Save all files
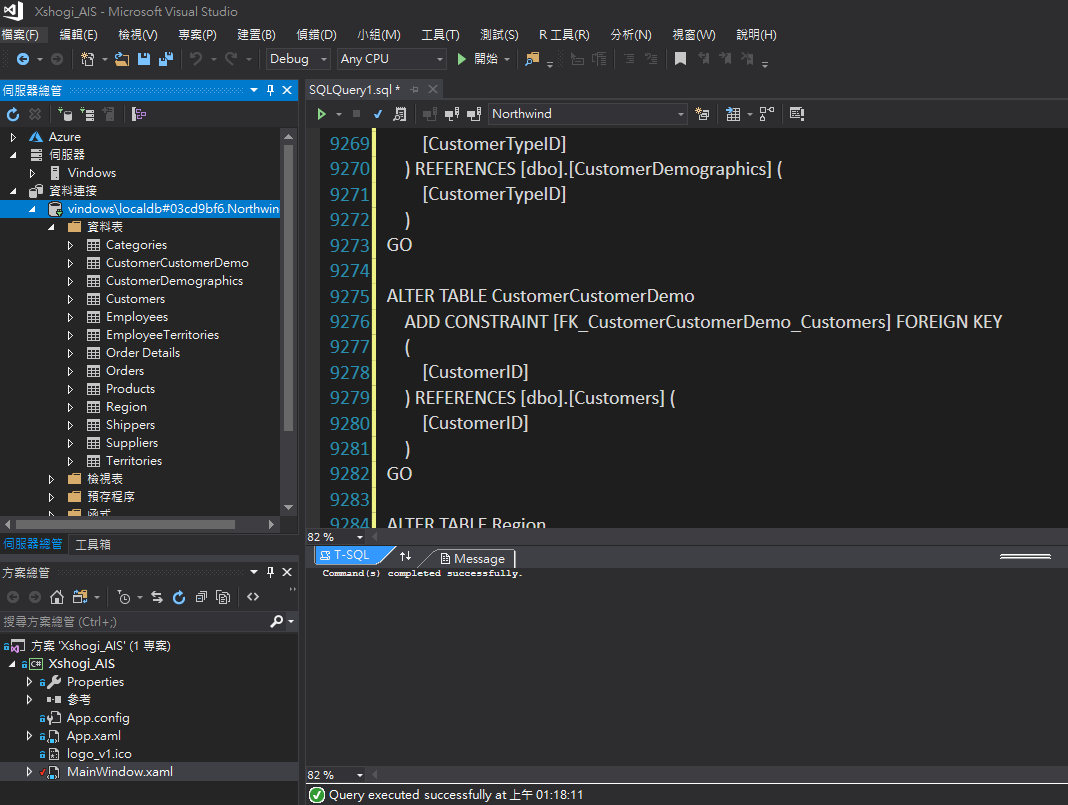 [166, 59]
